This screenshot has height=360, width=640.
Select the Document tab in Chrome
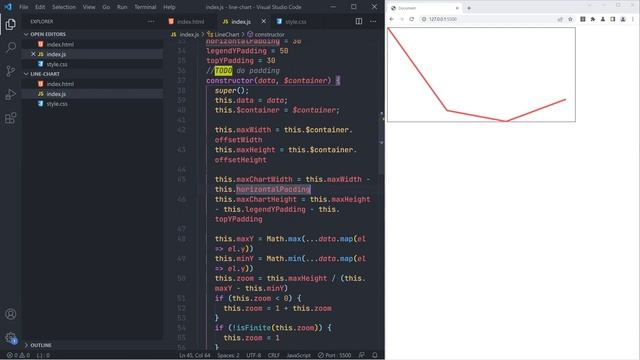(424, 8)
